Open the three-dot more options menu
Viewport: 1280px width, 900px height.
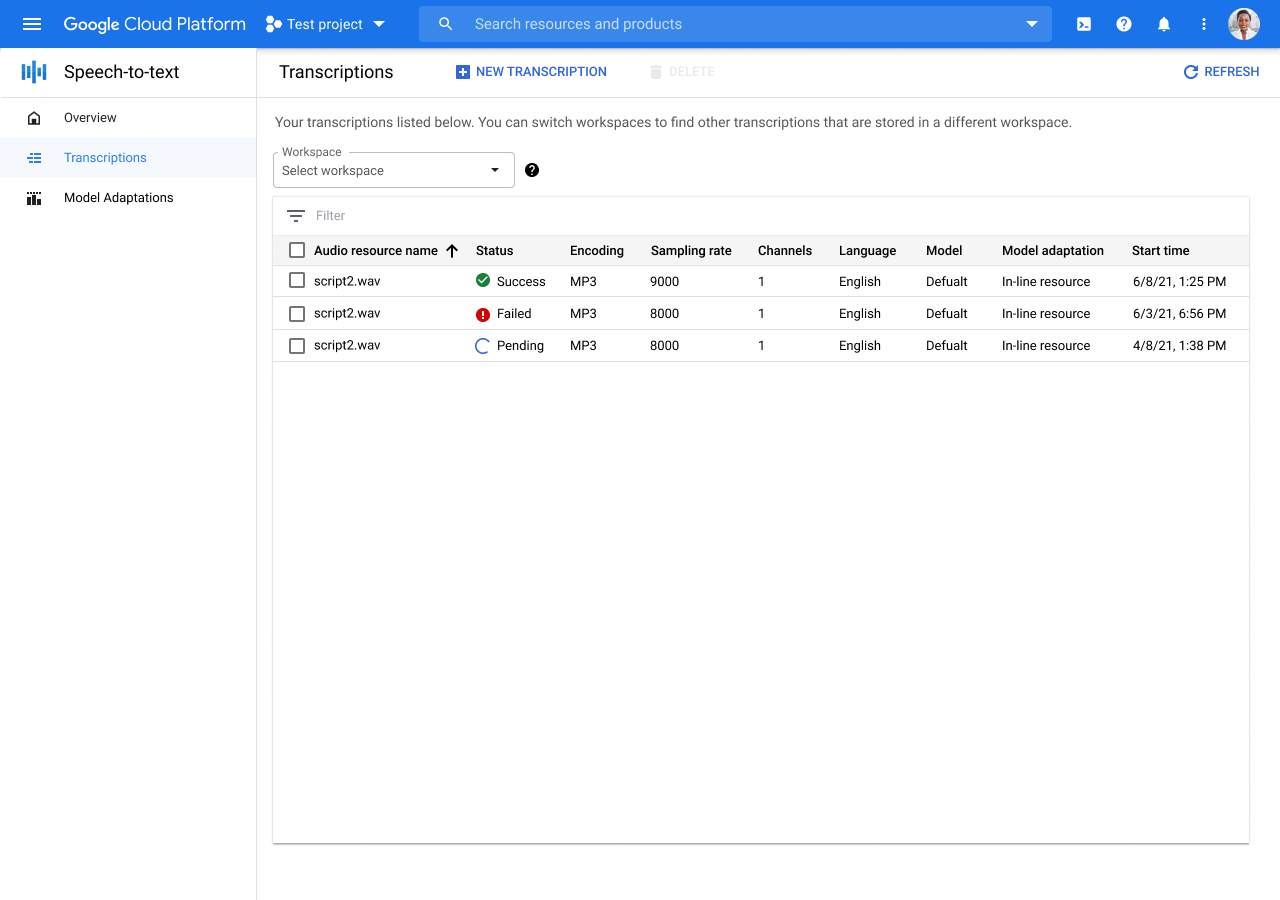[1204, 24]
